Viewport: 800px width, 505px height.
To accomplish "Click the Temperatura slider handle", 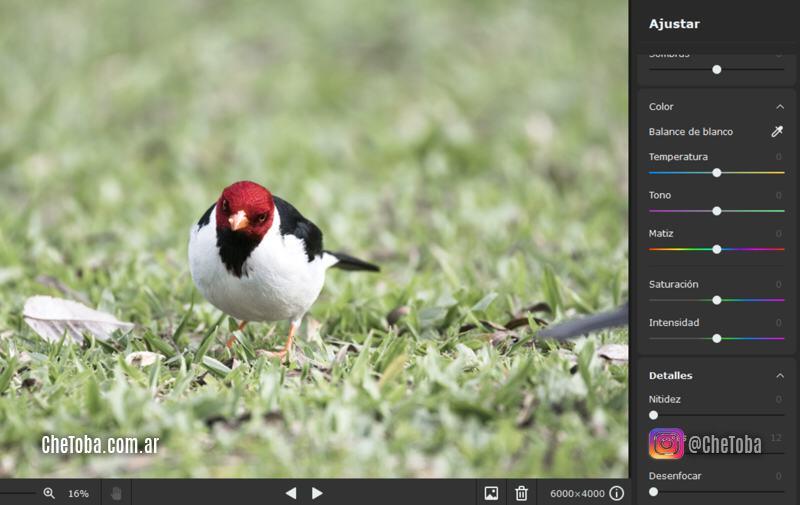I will tap(717, 173).
